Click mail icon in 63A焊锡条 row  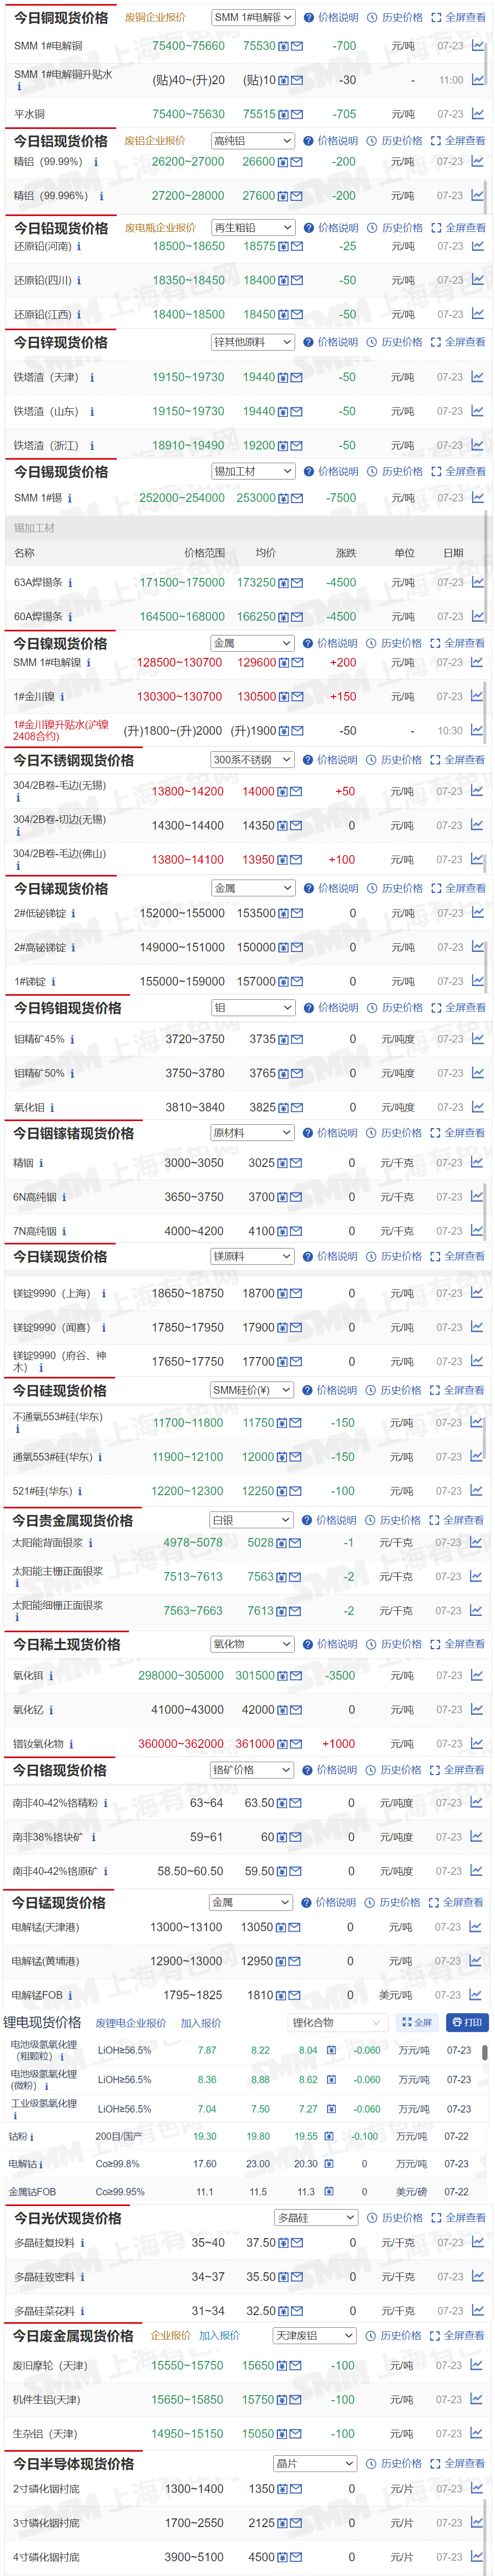297,583
